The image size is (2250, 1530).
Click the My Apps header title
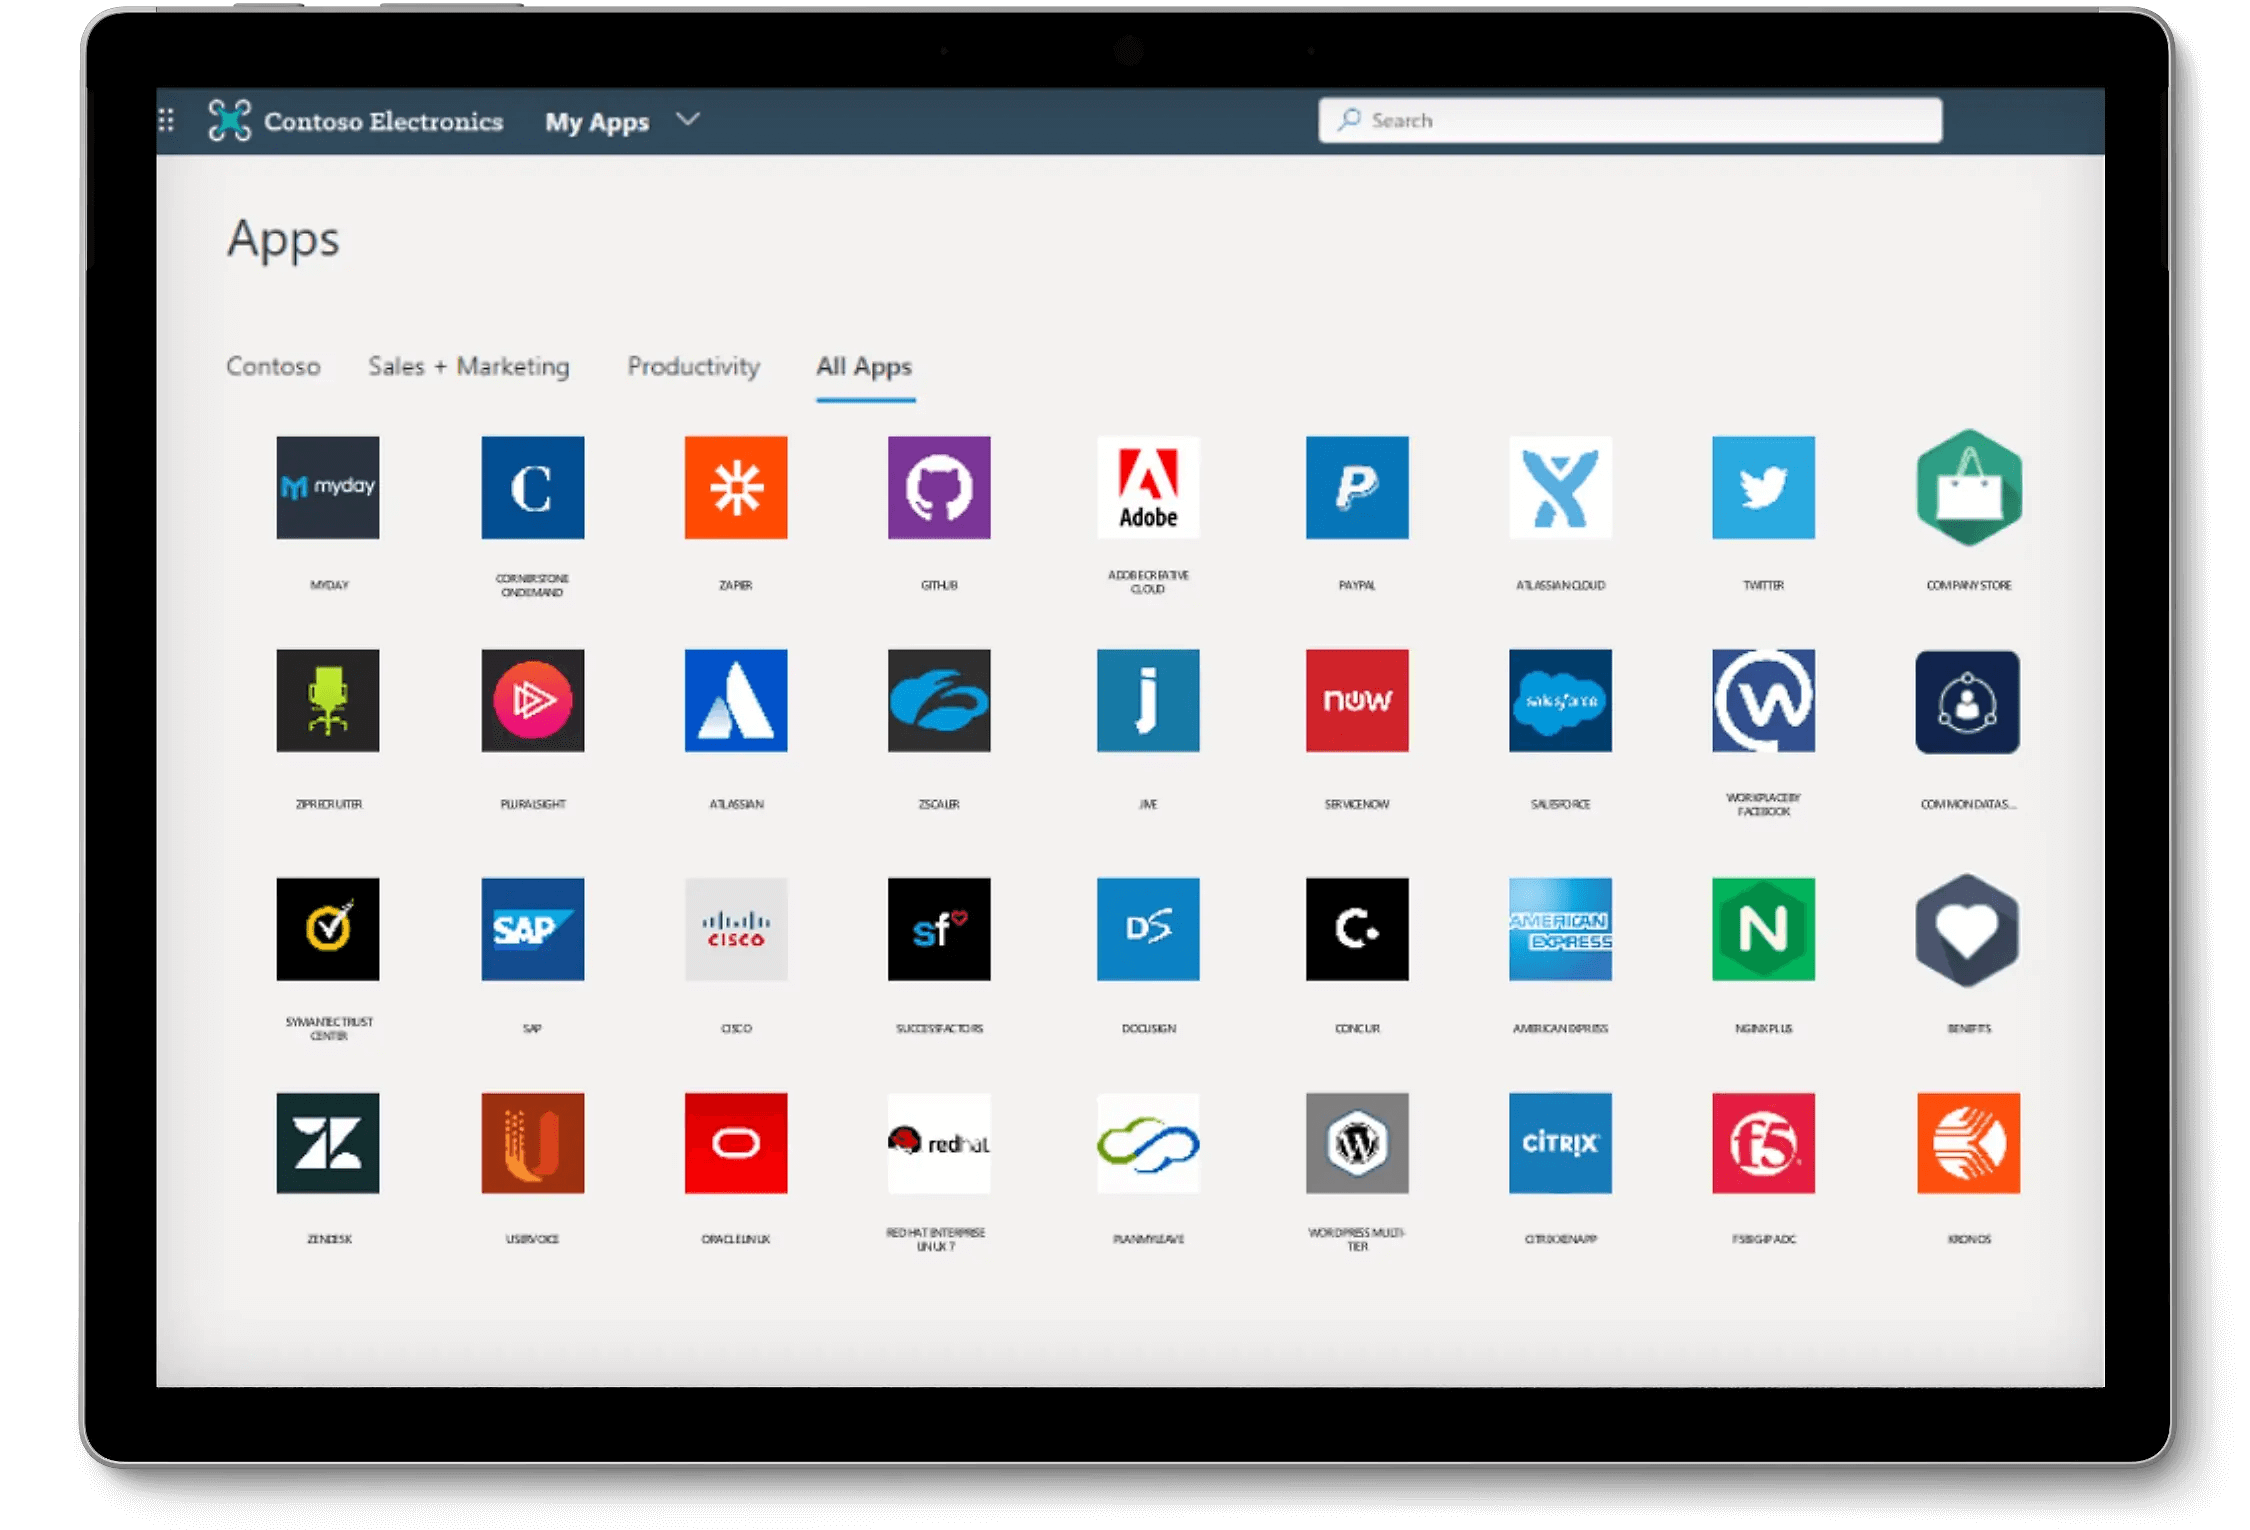pyautogui.click(x=597, y=122)
